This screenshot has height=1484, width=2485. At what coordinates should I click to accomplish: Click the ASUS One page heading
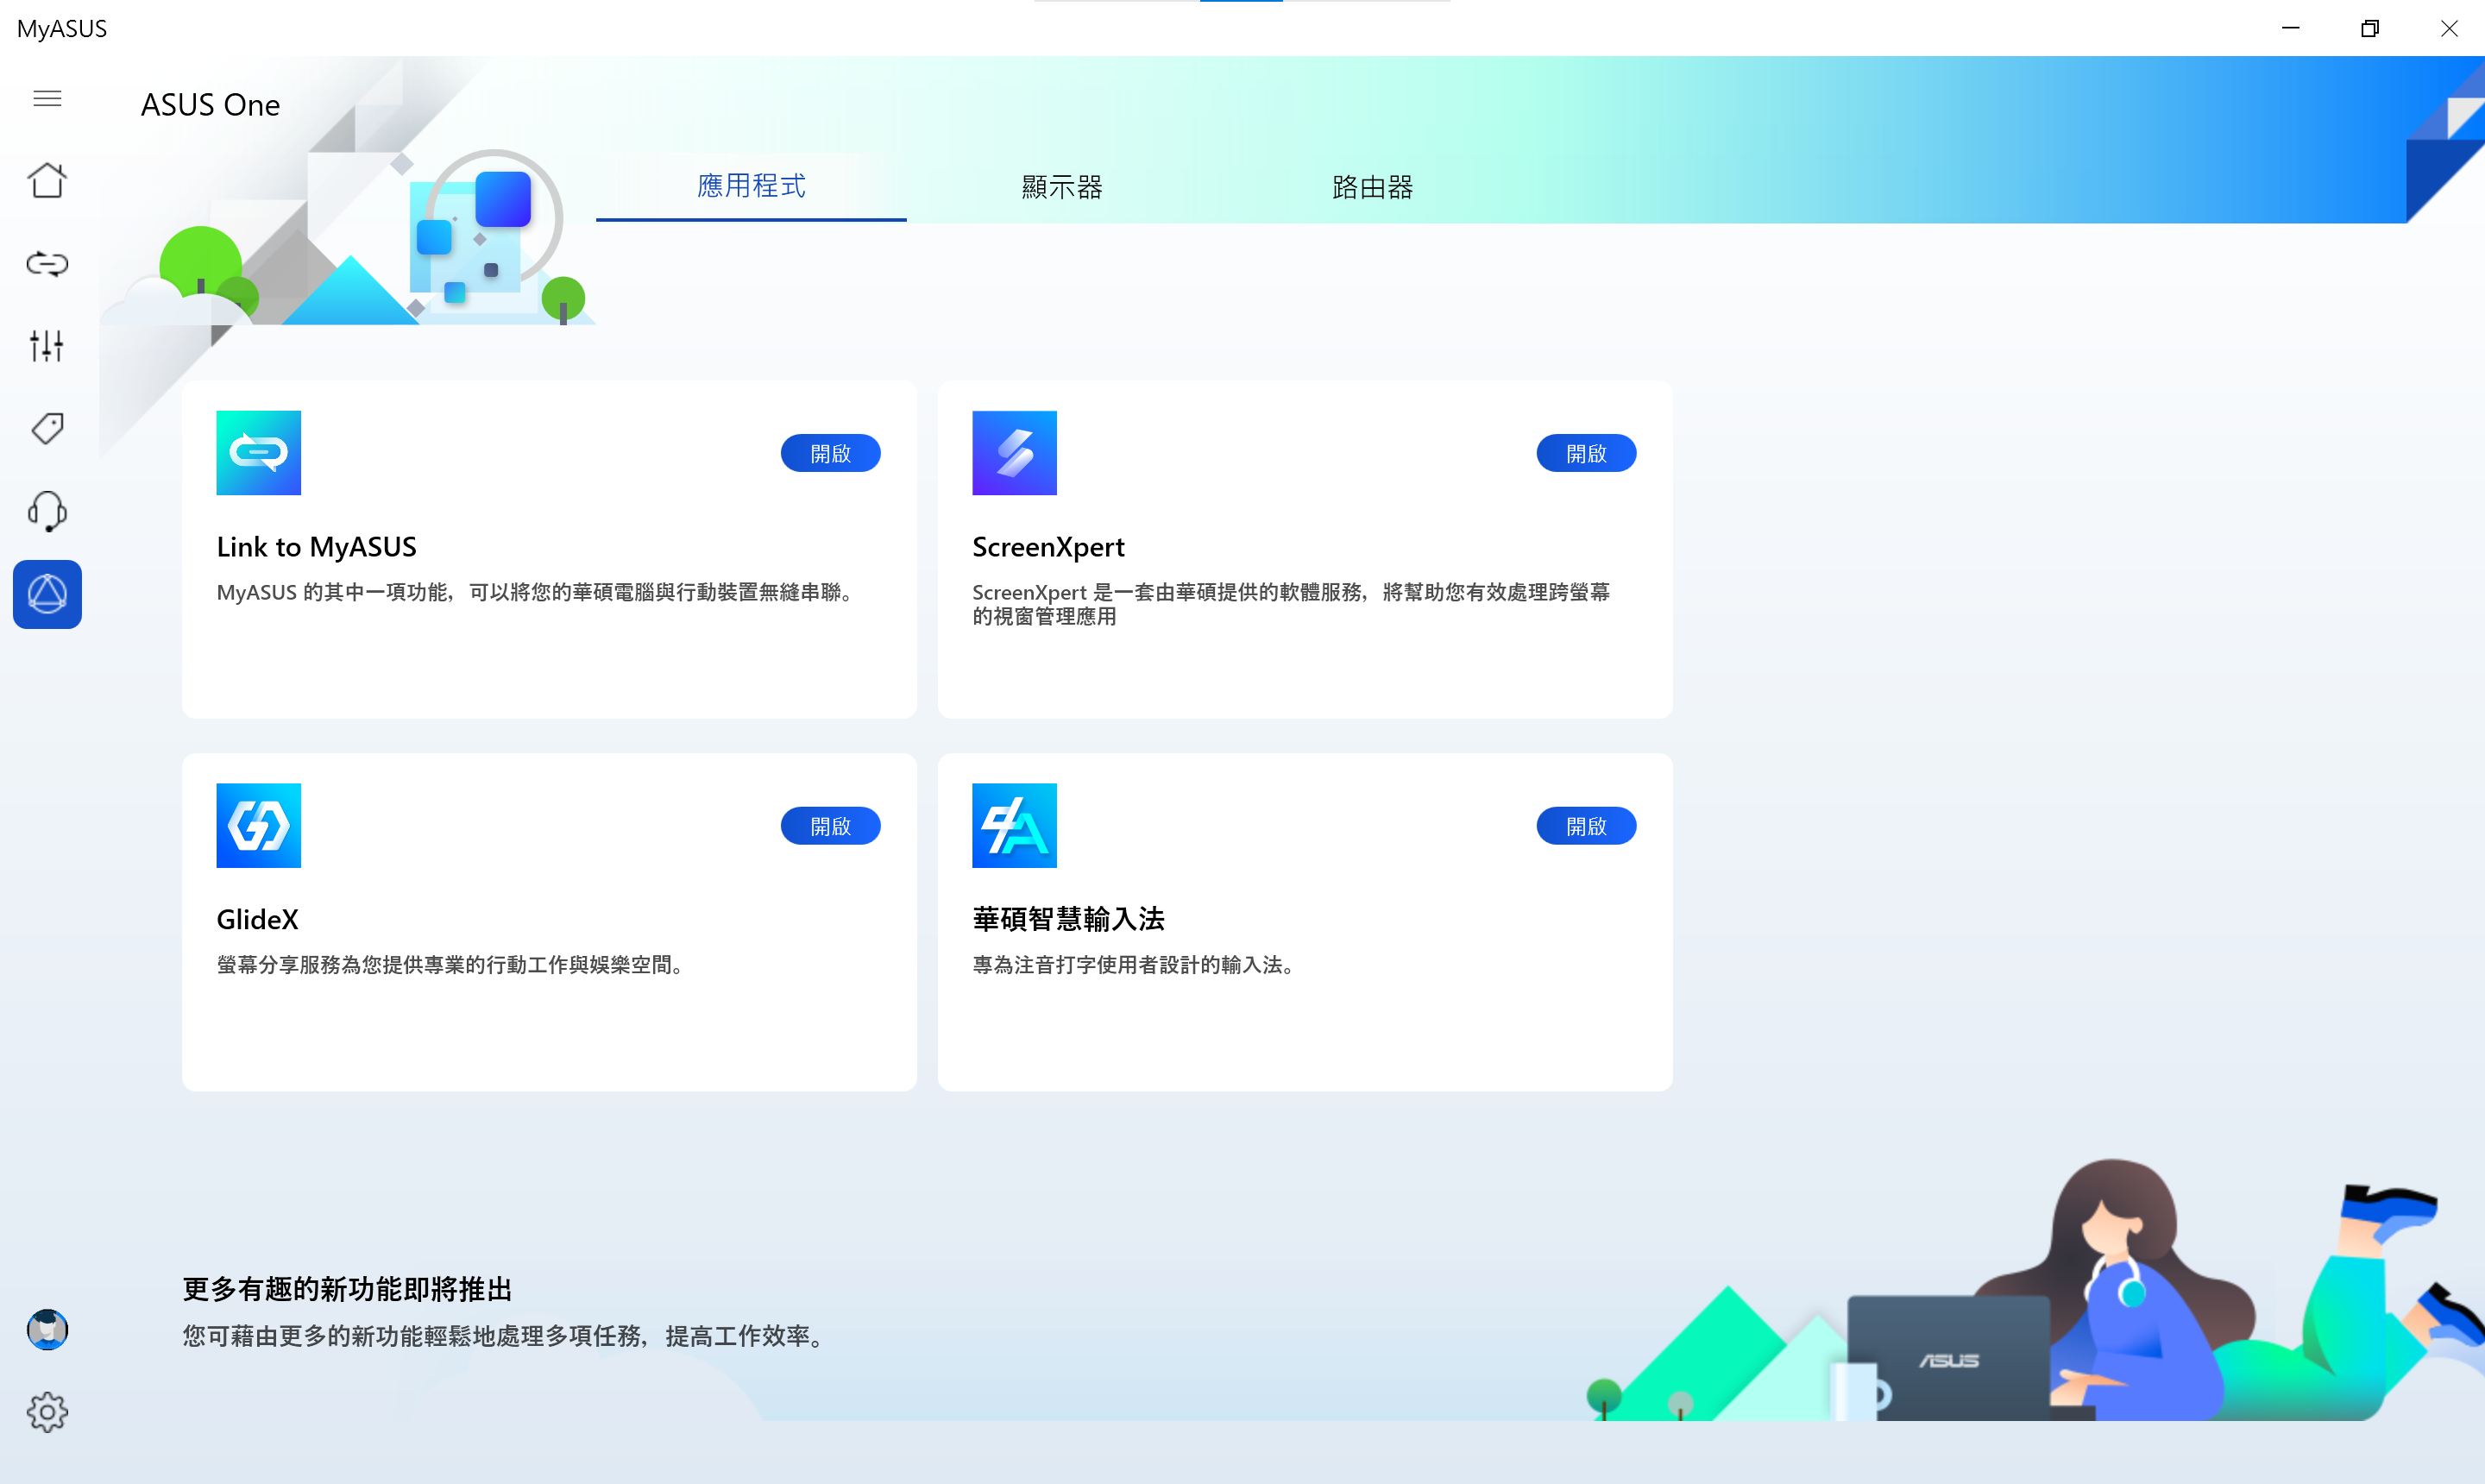tap(210, 105)
